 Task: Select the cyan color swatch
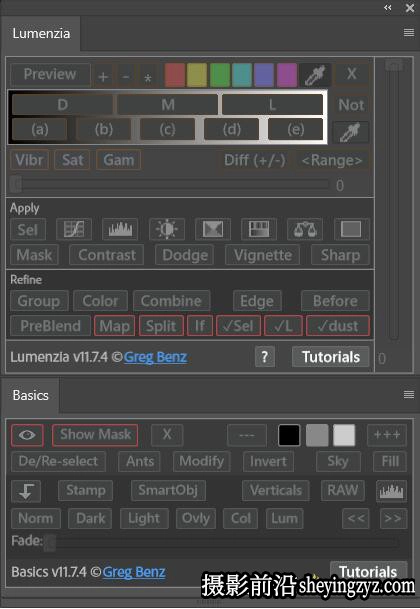(242, 75)
